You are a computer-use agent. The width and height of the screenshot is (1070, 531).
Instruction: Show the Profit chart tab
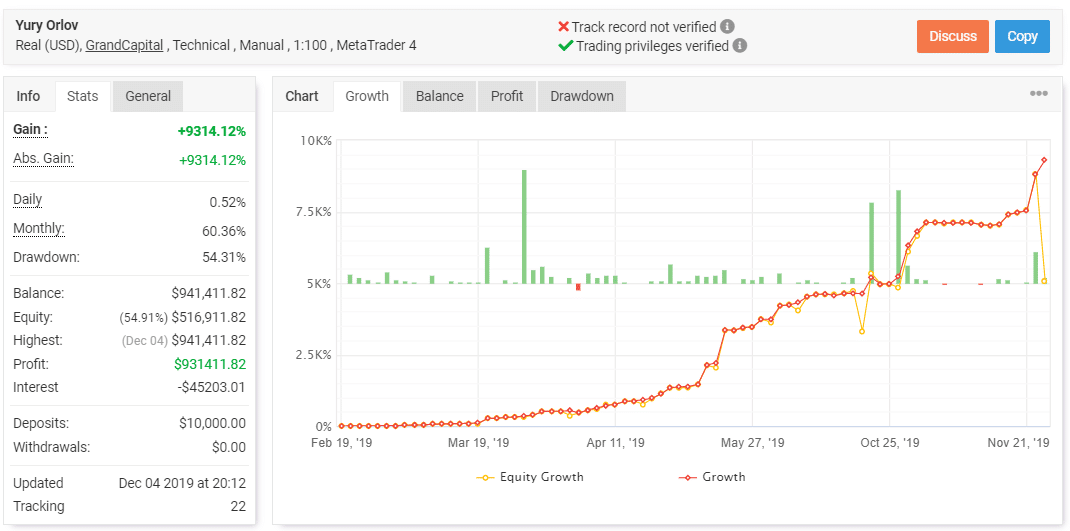pos(507,96)
